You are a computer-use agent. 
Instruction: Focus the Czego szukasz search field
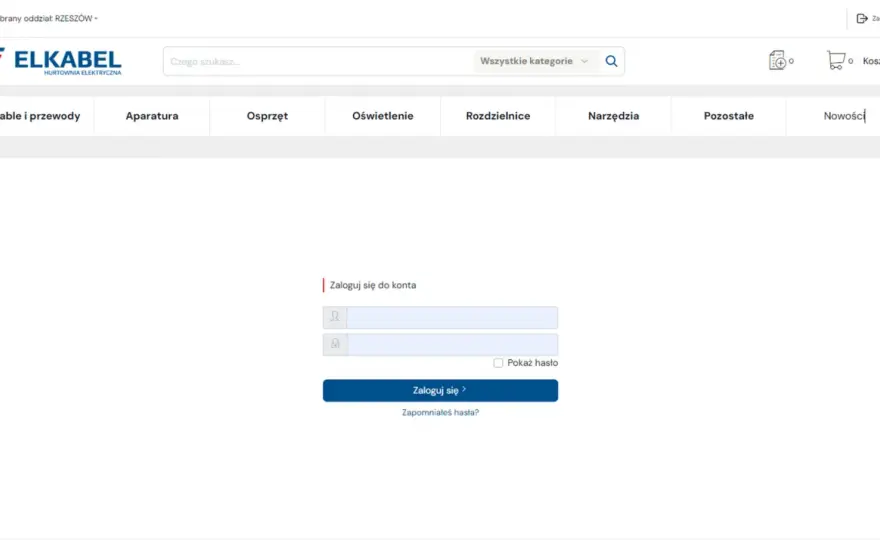coord(320,61)
